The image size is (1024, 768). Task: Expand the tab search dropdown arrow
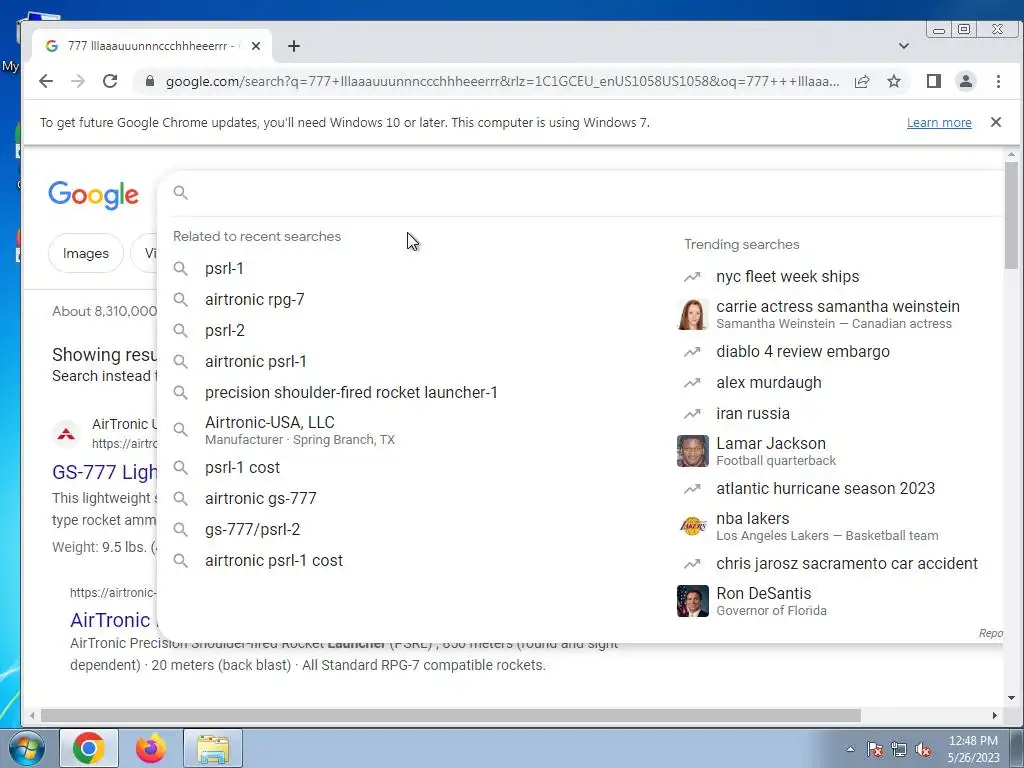[904, 46]
